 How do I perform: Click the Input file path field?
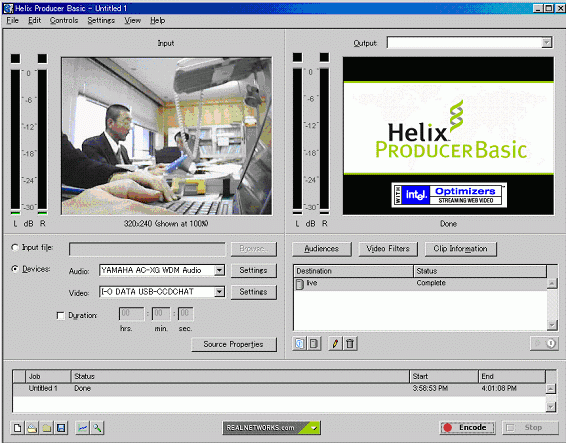[147, 249]
